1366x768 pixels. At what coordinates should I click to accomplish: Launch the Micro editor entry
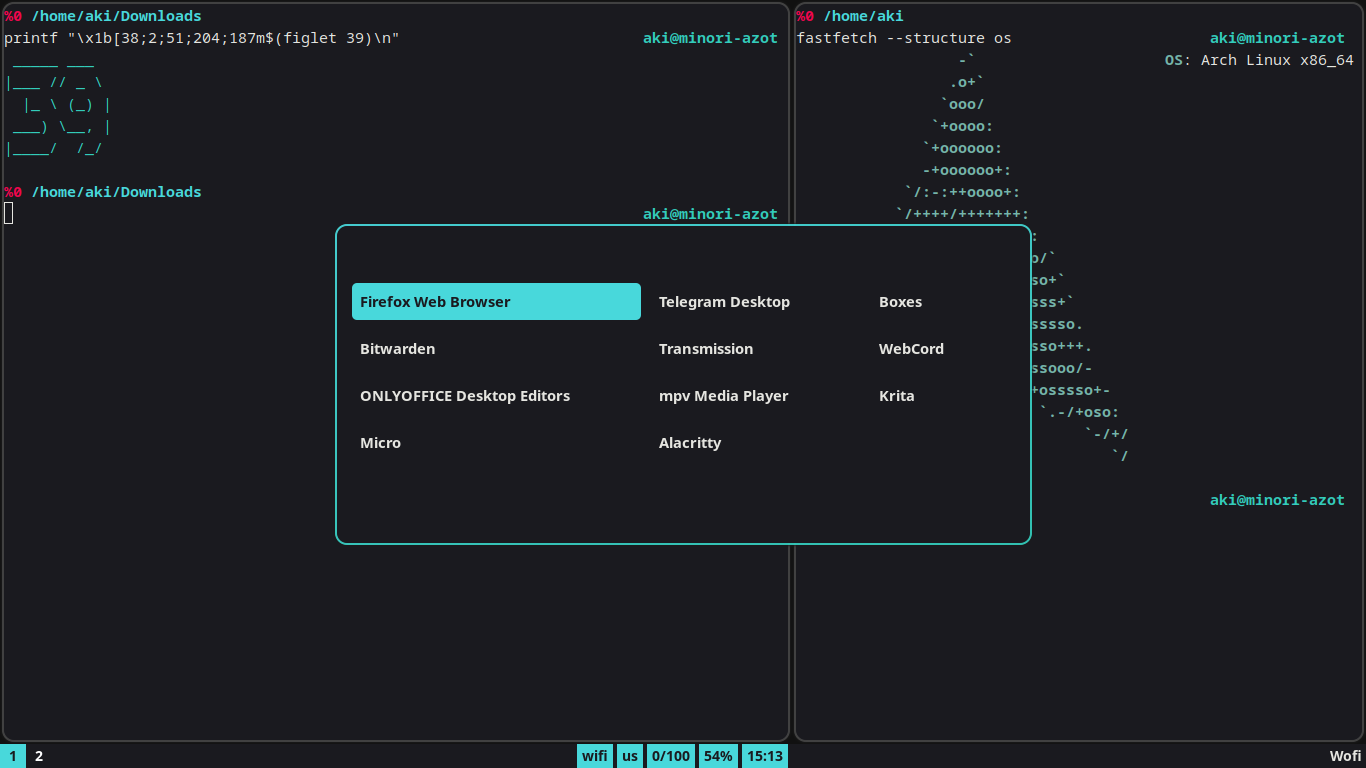click(x=380, y=443)
